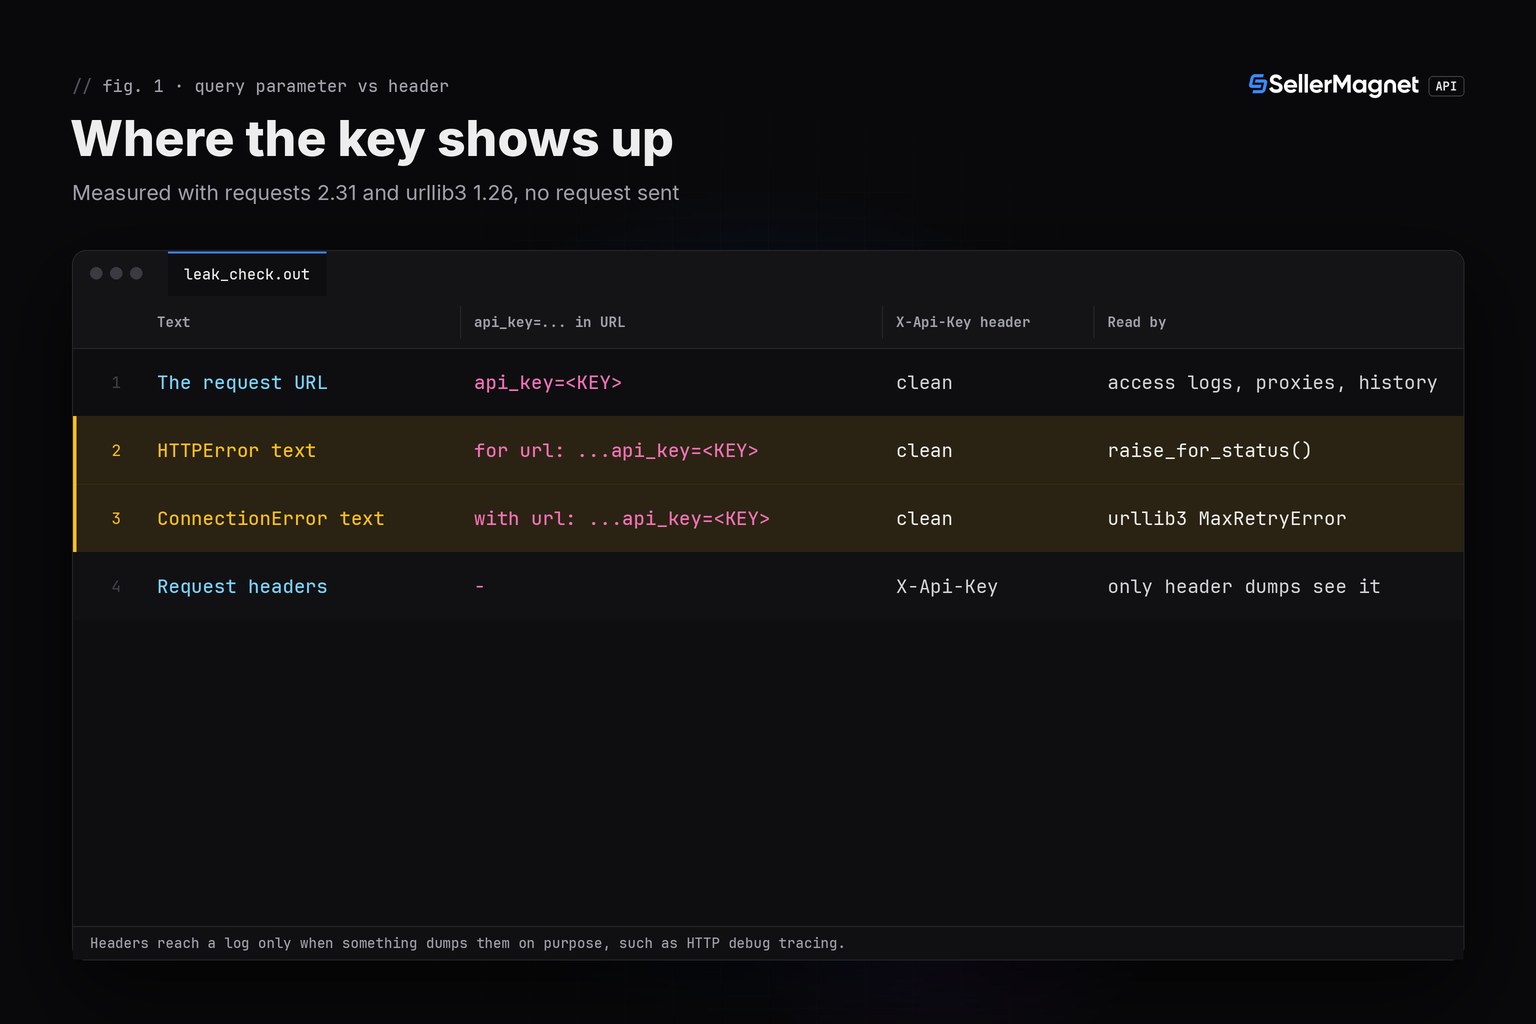Click the "only header dumps see it" cell
Viewport: 1536px width, 1024px height.
pos(1244,587)
